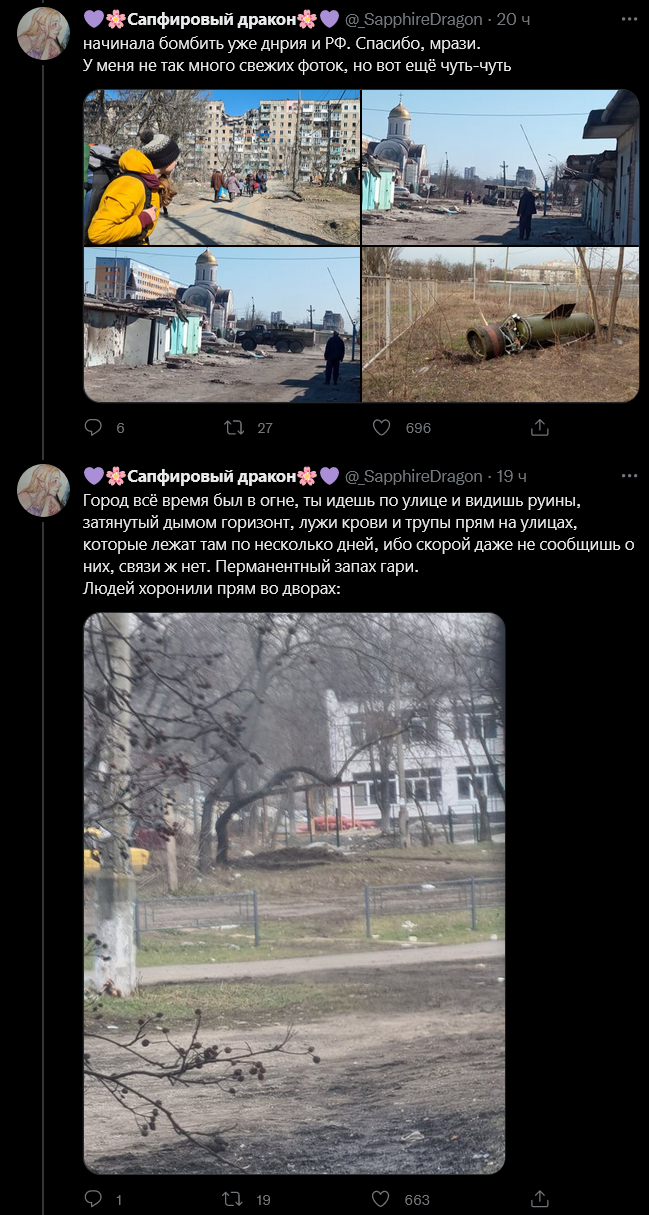View photo of person in yellow jacket
Screen dimensions: 649x1215
(221, 167)
